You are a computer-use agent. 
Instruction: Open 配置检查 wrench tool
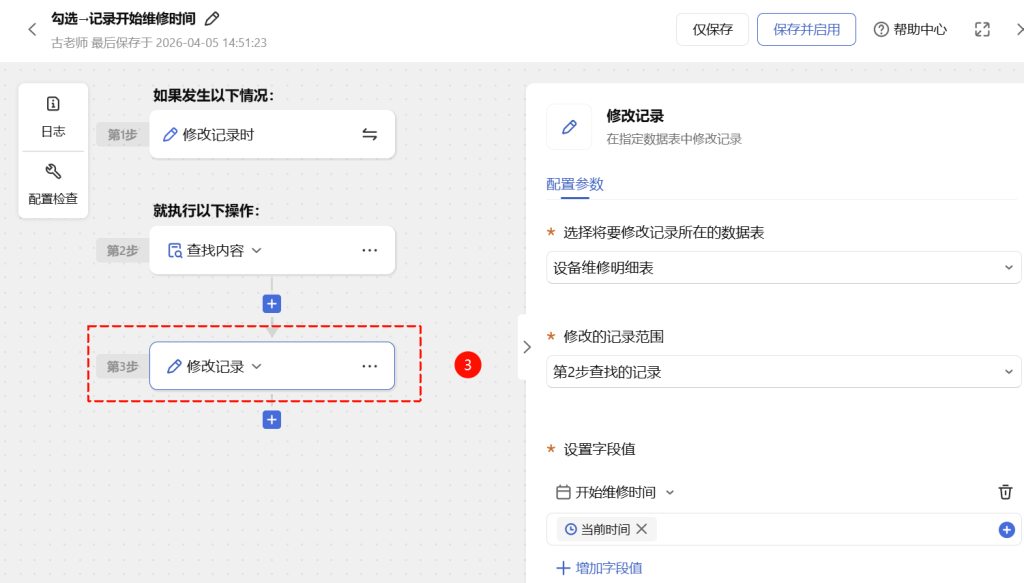[53, 185]
